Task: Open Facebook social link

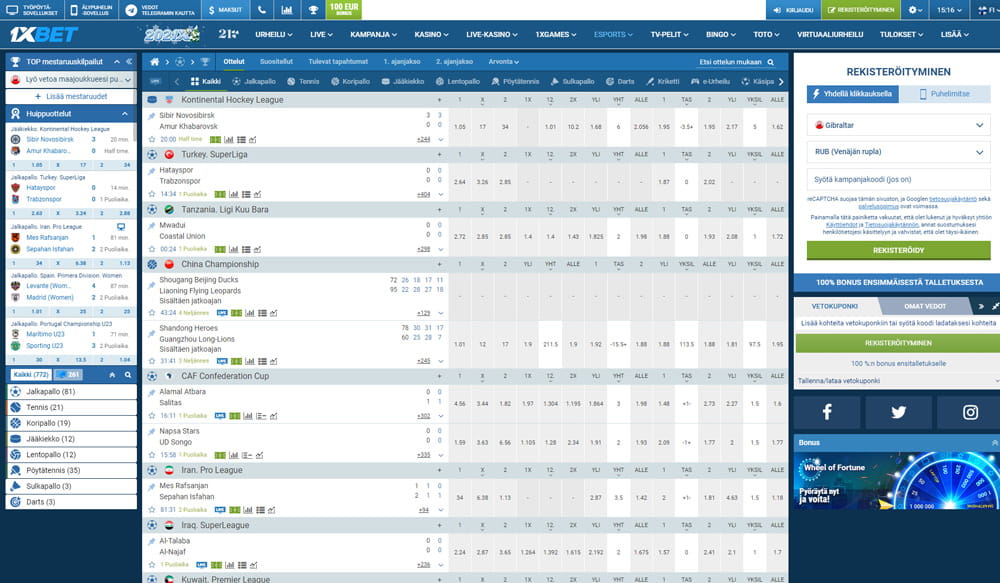Action: (x=827, y=412)
